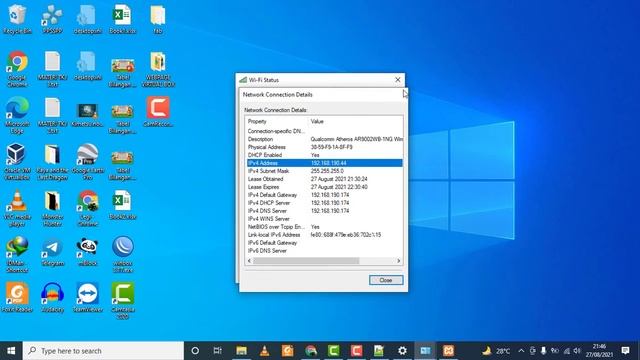640x360 pixels.
Task: Select the IPv4 WINS Server row
Action: [324, 219]
